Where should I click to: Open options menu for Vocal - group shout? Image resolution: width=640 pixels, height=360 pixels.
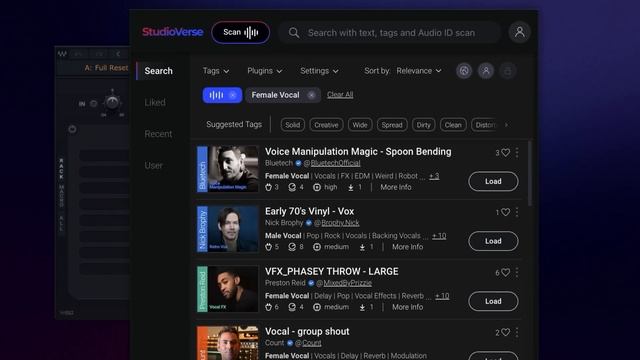517,333
